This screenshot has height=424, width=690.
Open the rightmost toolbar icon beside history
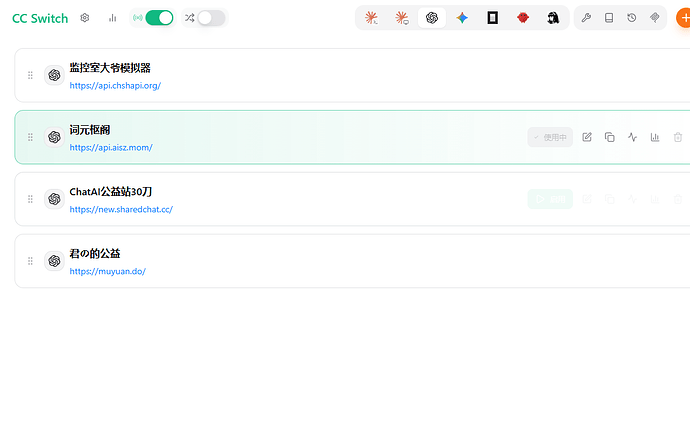tap(655, 18)
